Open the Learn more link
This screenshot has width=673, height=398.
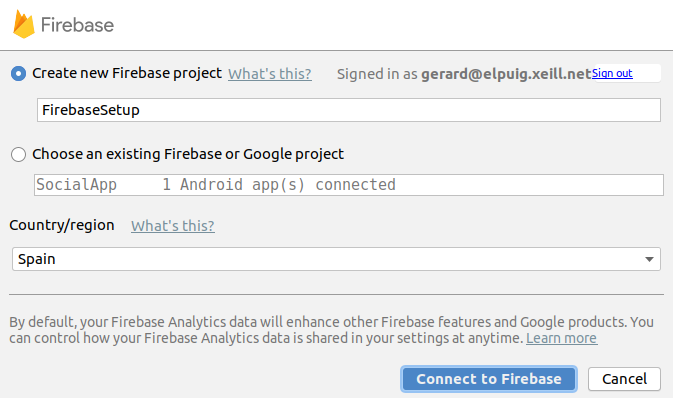point(561,338)
